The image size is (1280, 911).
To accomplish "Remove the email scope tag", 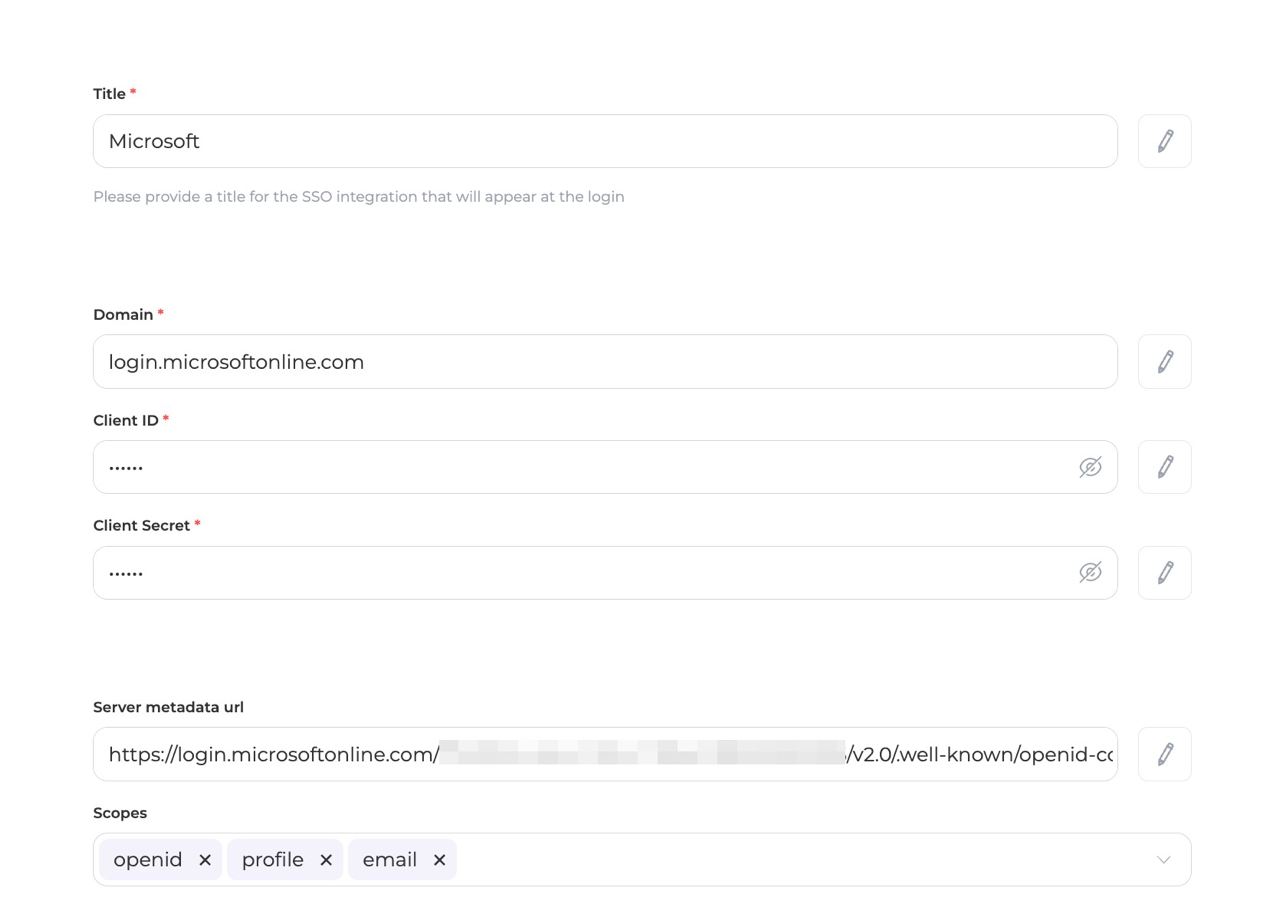I will (439, 860).
